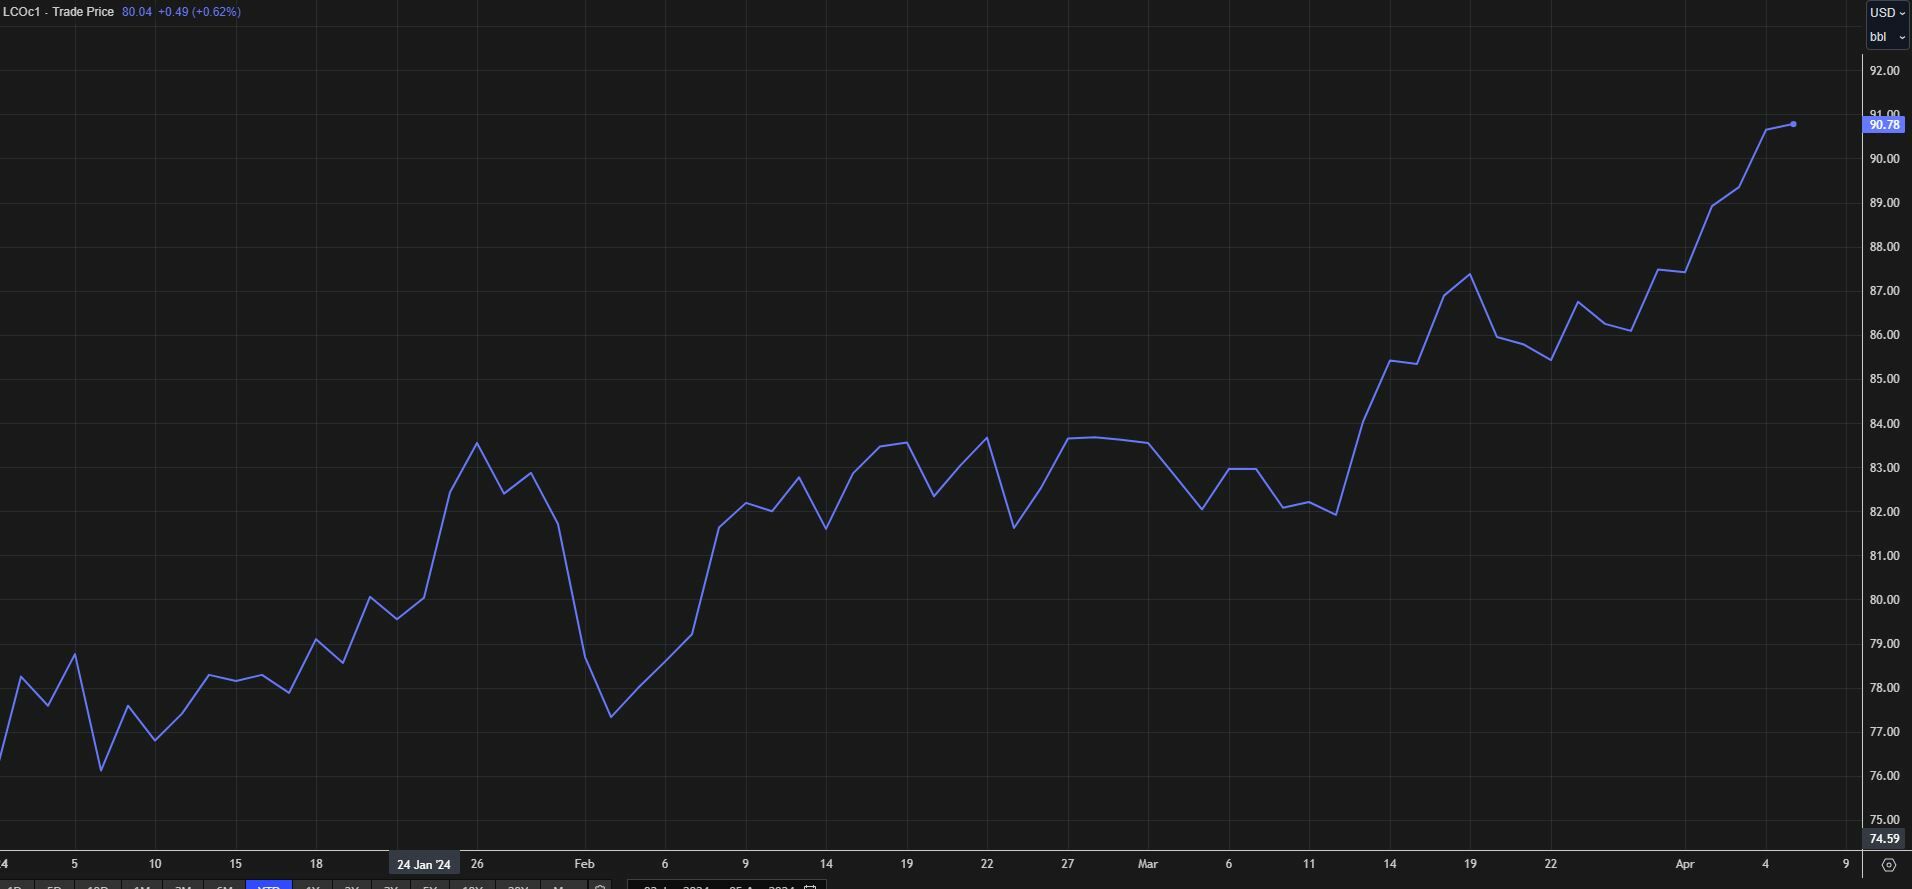Choose the 3M time range button
1912x889 pixels.
point(183,885)
